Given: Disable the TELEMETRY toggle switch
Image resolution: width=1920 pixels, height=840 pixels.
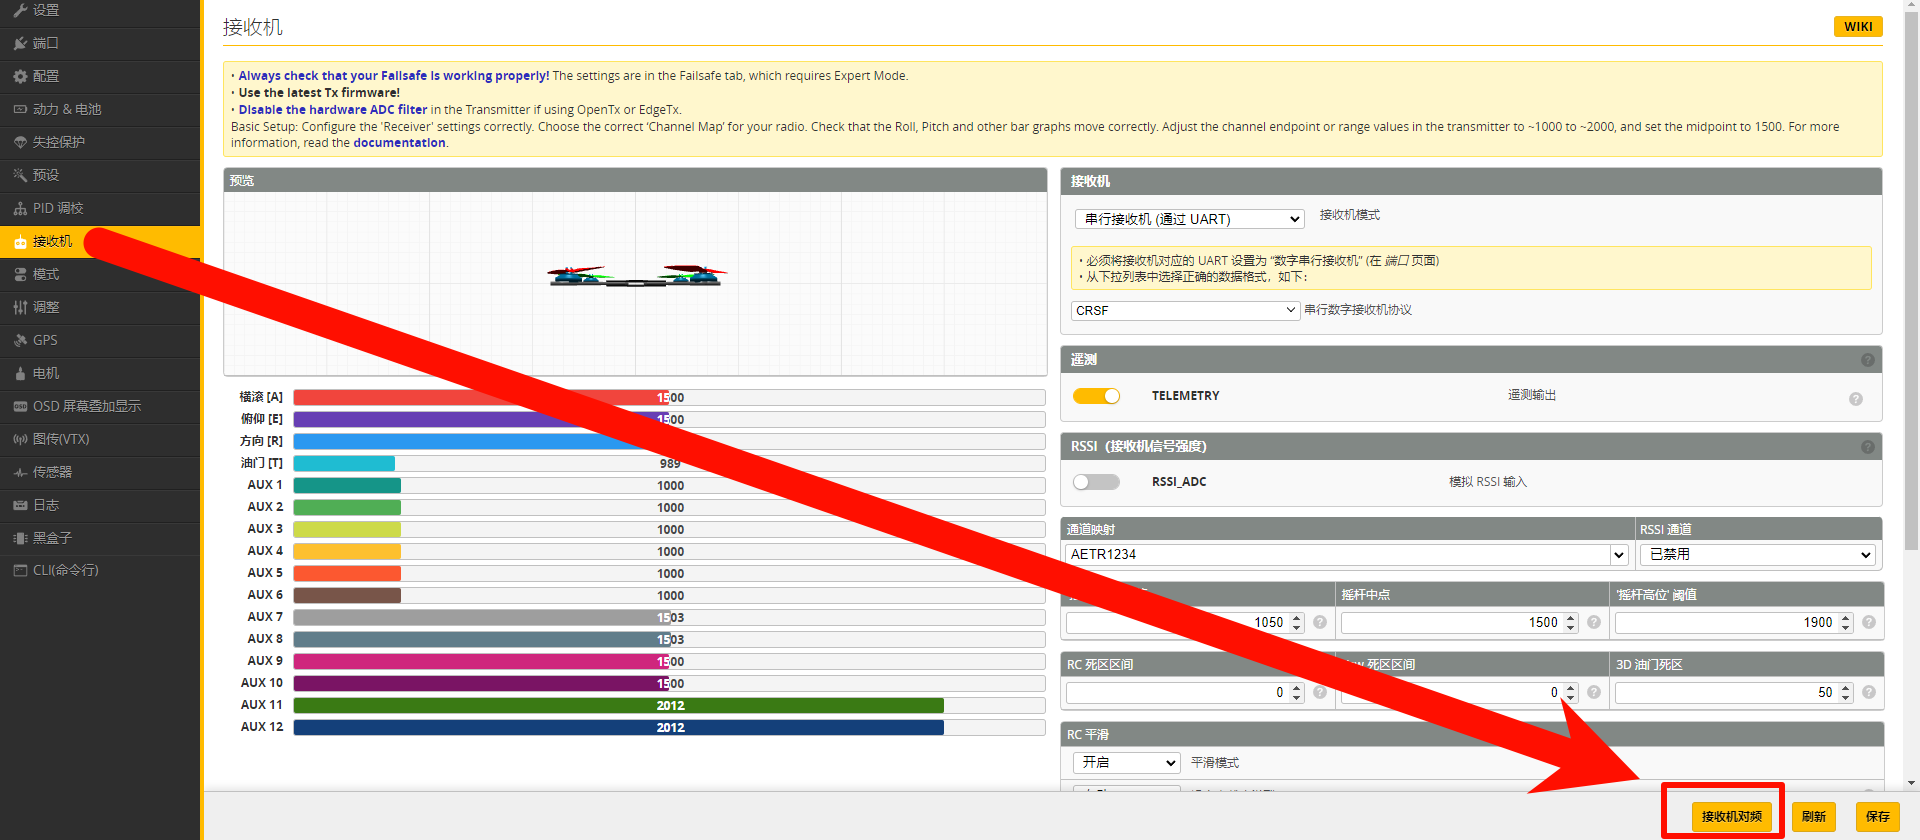Looking at the screenshot, I should pos(1096,396).
